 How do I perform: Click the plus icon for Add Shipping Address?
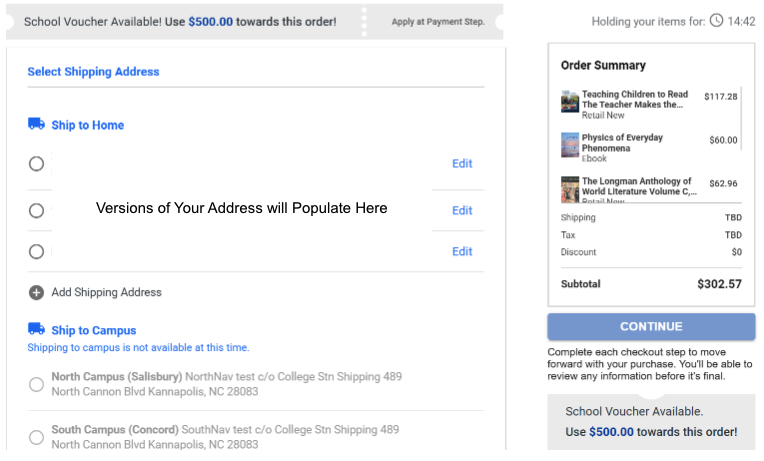point(36,292)
